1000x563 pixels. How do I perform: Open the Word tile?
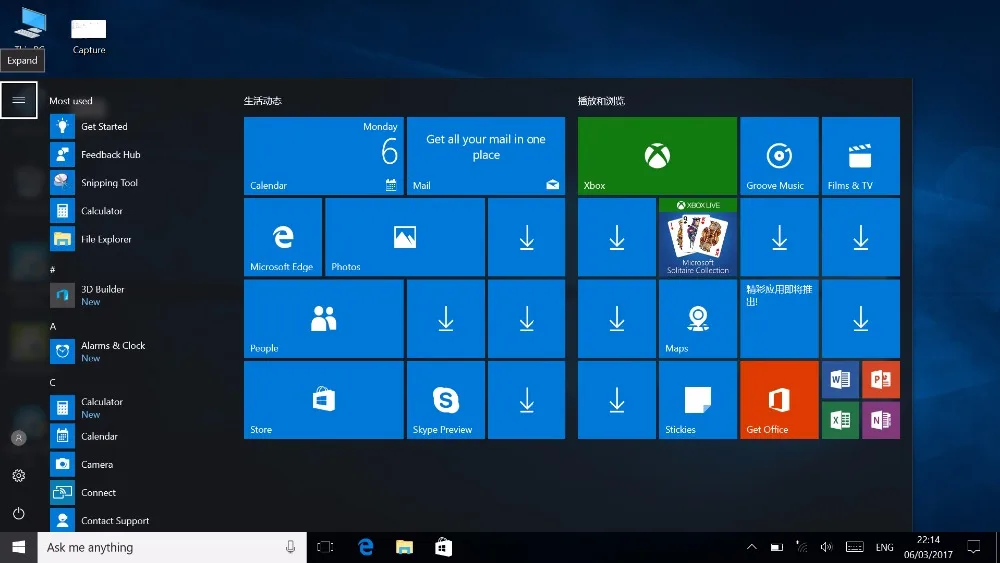coord(841,380)
